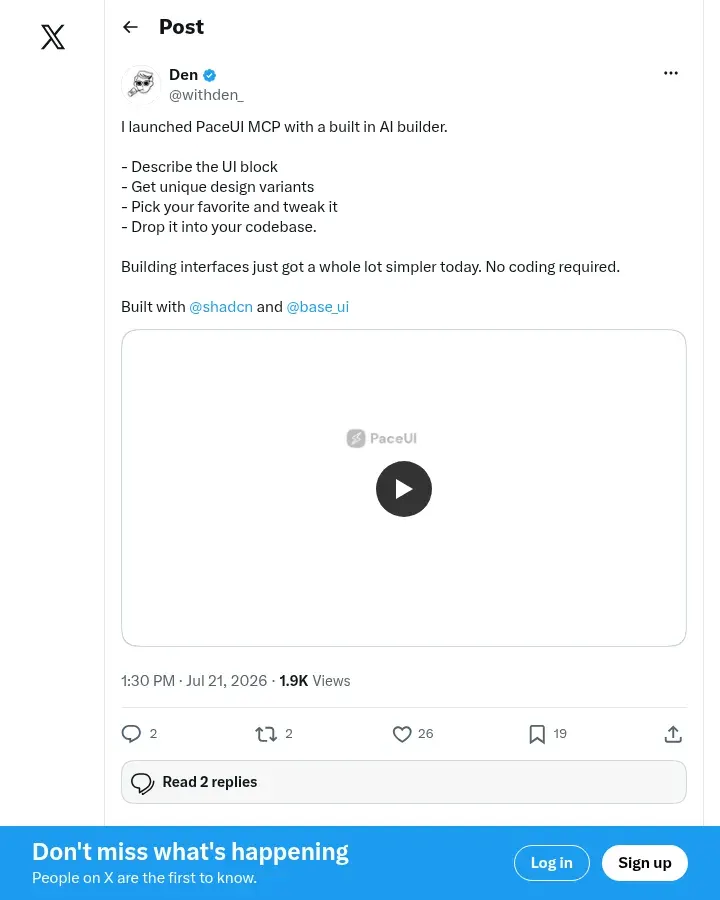Open Den's display name link
This screenshot has width=720, height=900.
point(183,75)
